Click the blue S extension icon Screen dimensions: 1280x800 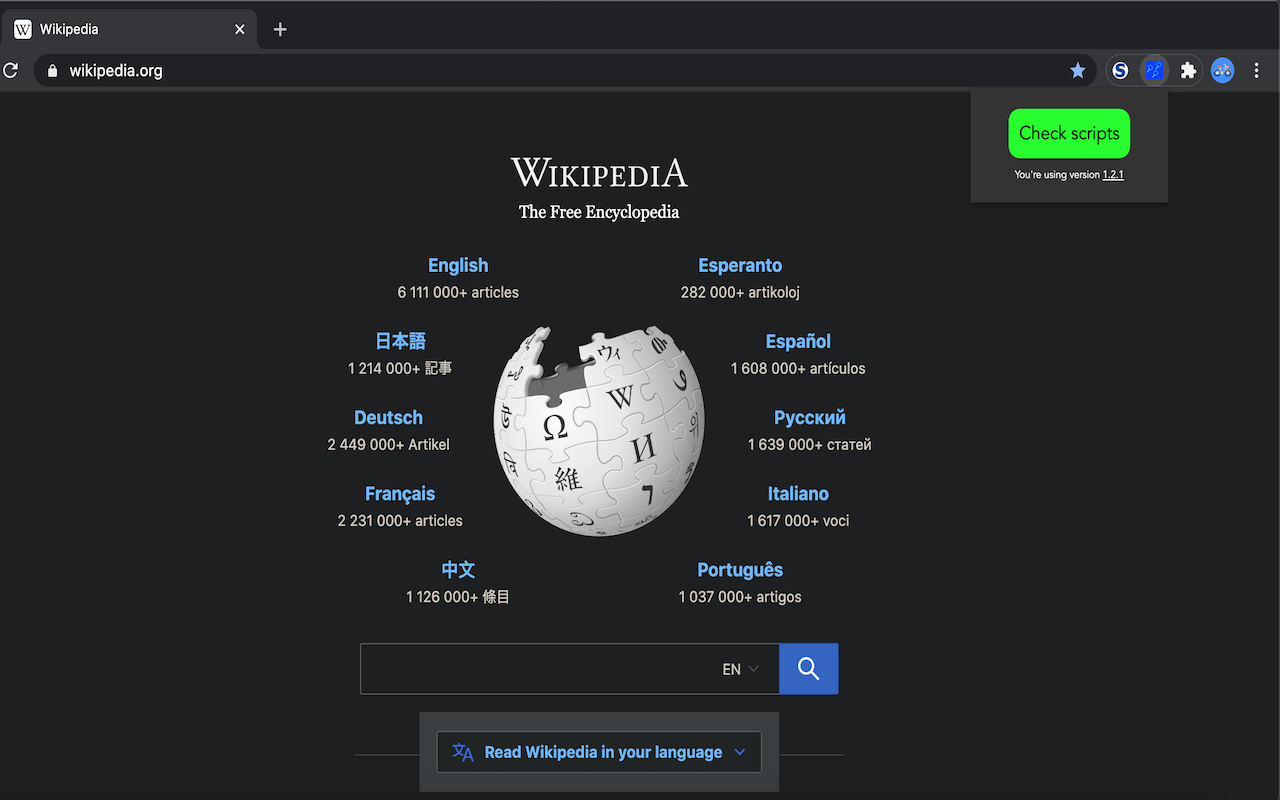(1120, 70)
